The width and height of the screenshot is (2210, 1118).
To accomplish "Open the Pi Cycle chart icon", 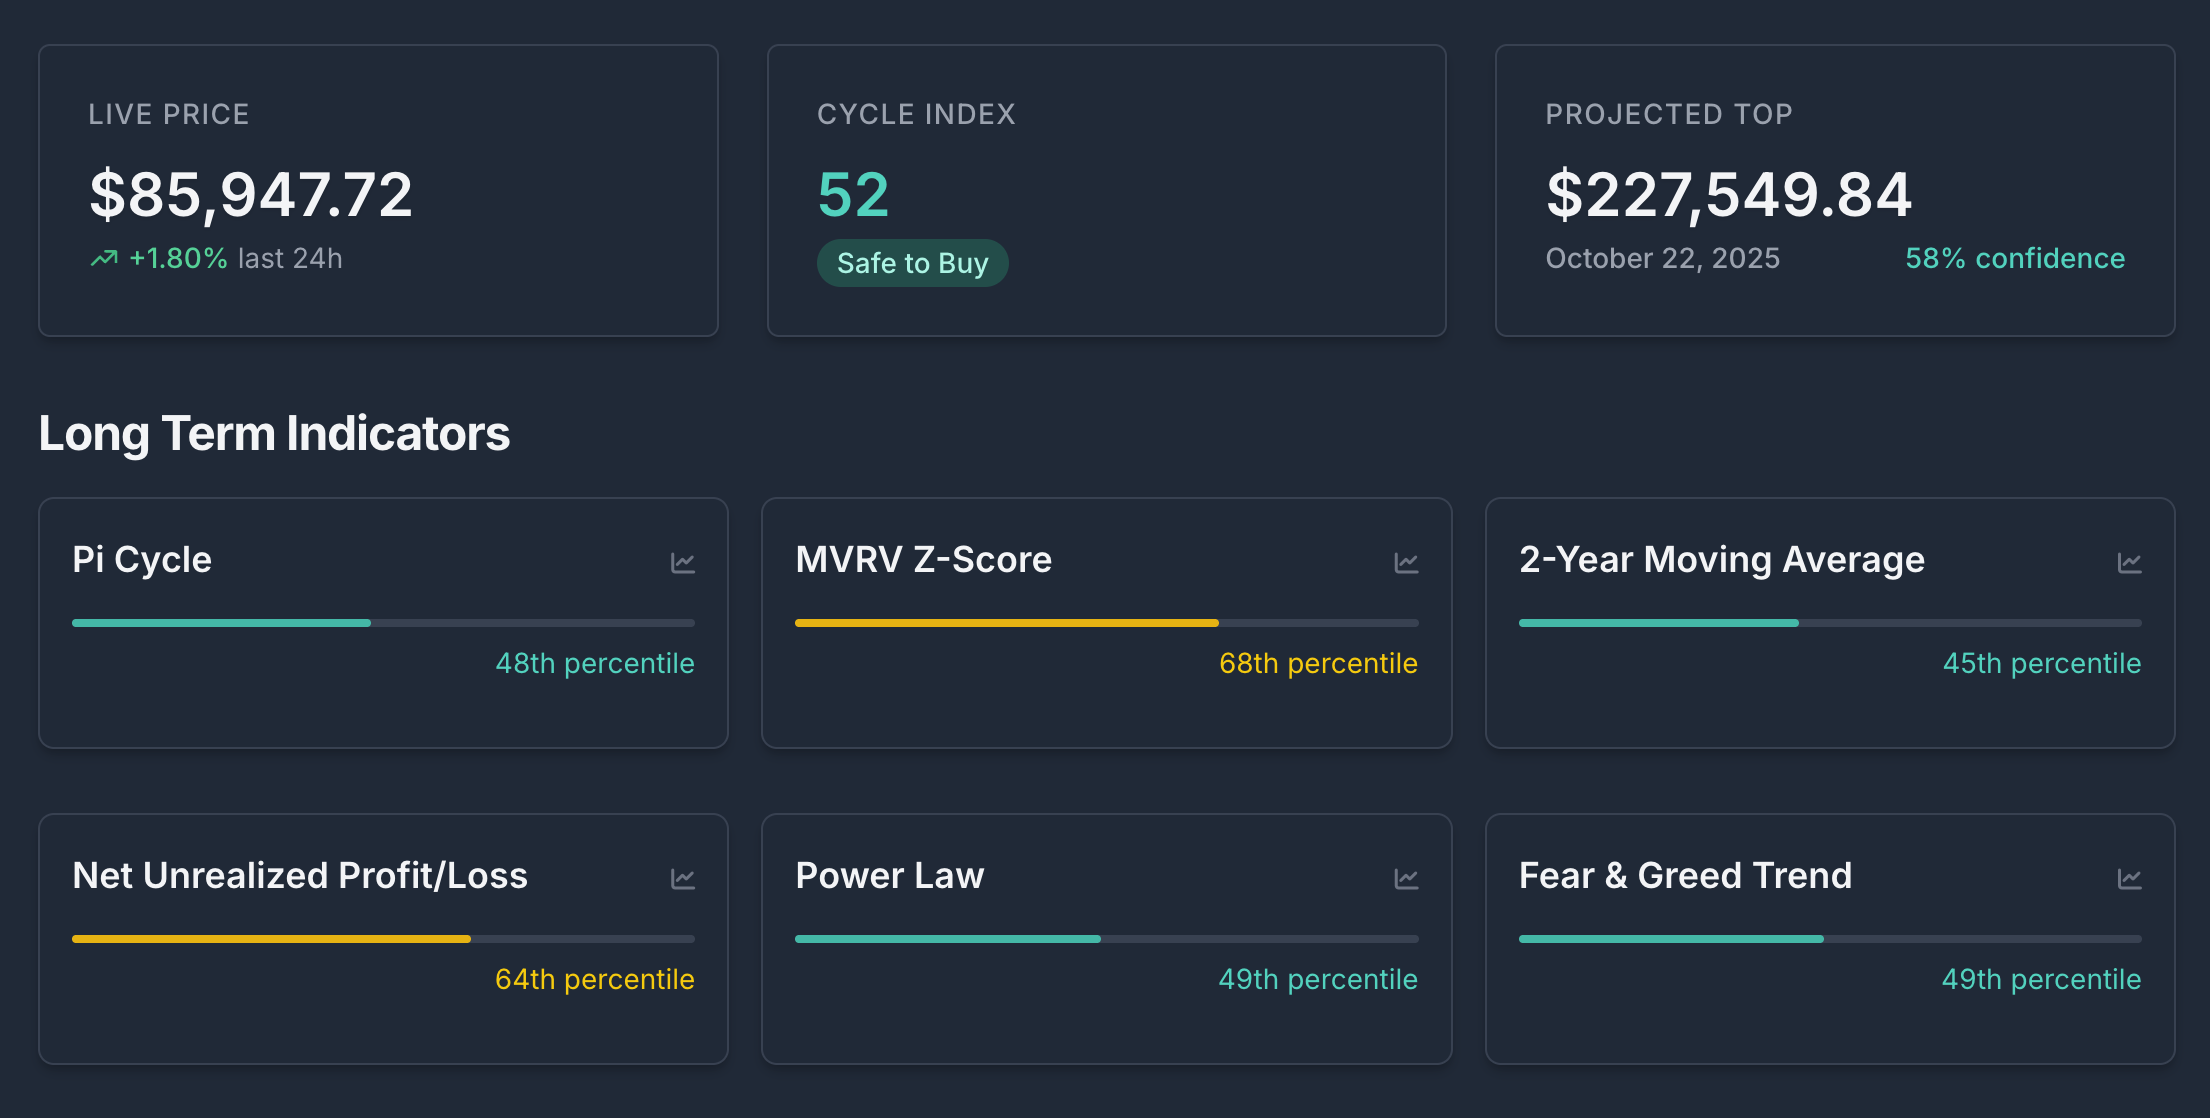I will pos(683,563).
